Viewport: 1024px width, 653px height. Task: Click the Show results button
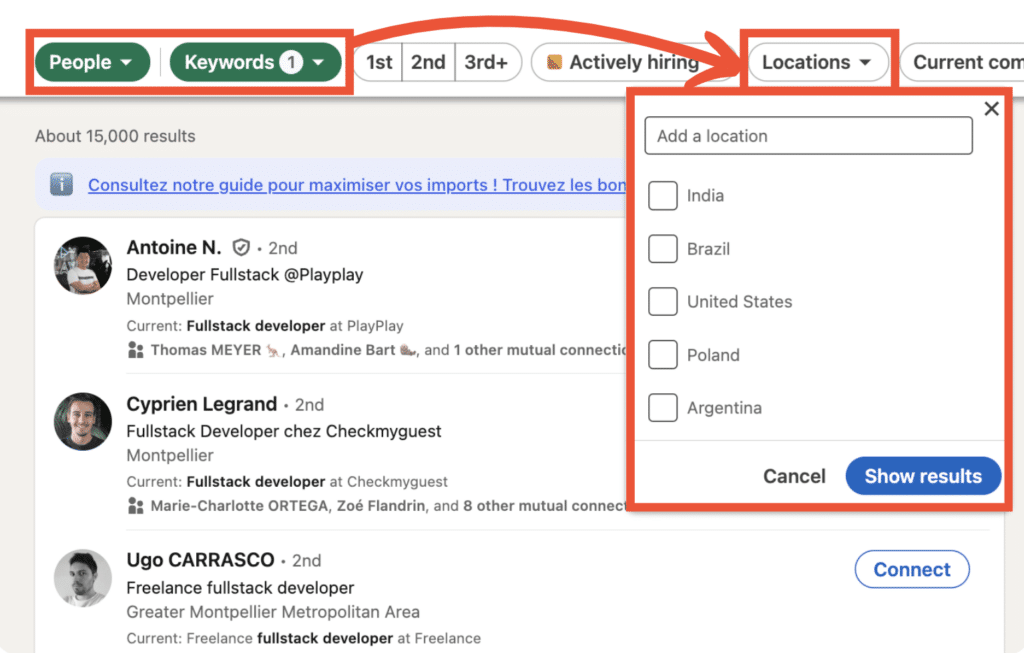pyautogui.click(x=922, y=476)
